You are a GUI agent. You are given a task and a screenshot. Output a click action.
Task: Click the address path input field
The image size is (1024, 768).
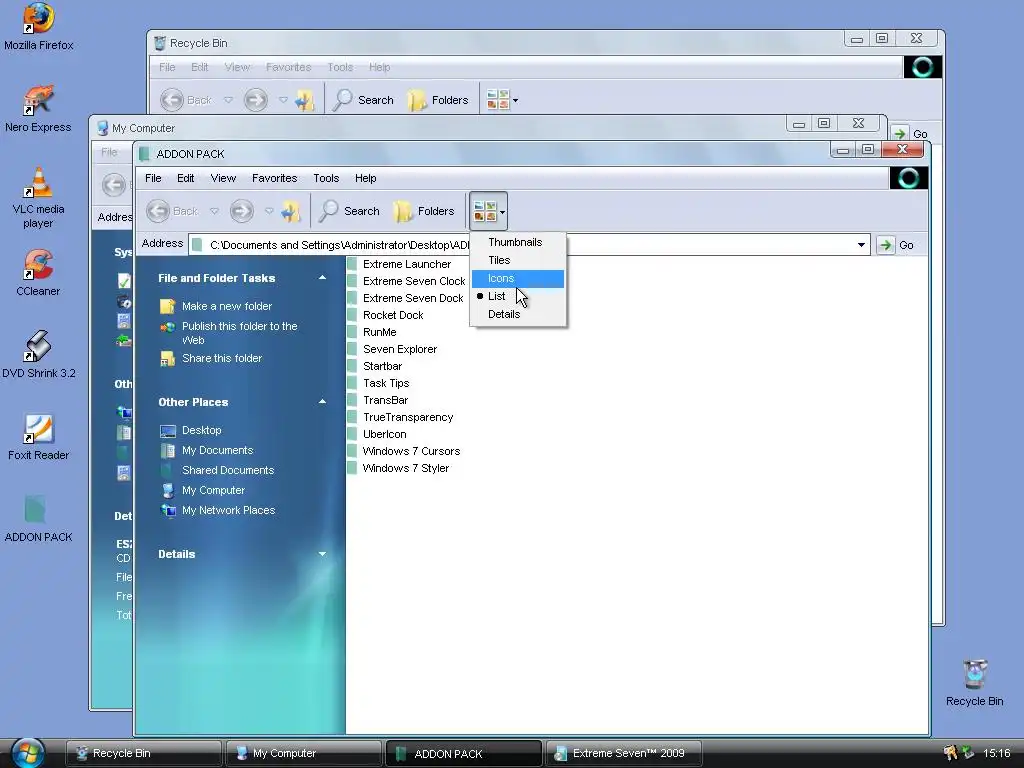pyautogui.click(x=528, y=245)
